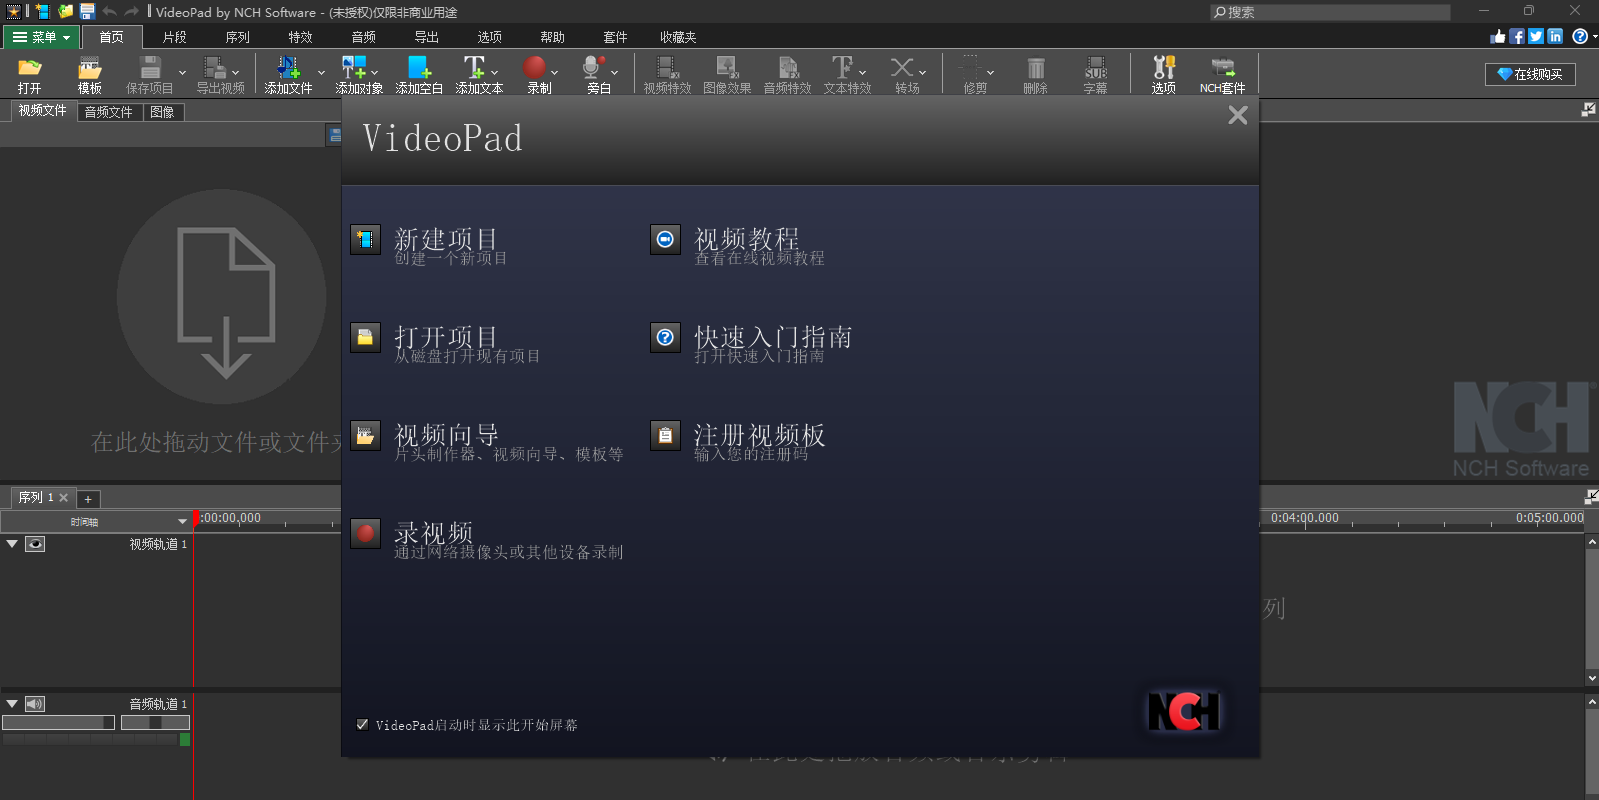This screenshot has width=1599, height=800.
Task: Click the Quick Start Guide (快速入门指南) icon
Action: click(665, 338)
